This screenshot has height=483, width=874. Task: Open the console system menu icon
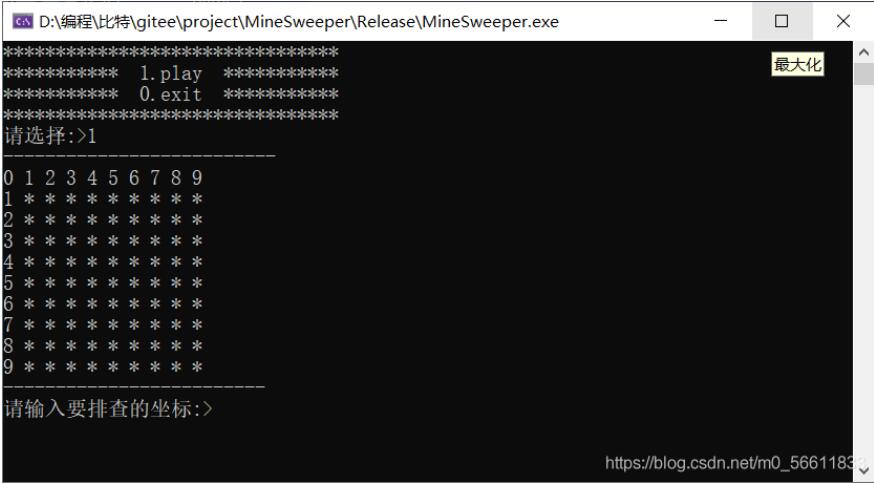(x=23, y=22)
